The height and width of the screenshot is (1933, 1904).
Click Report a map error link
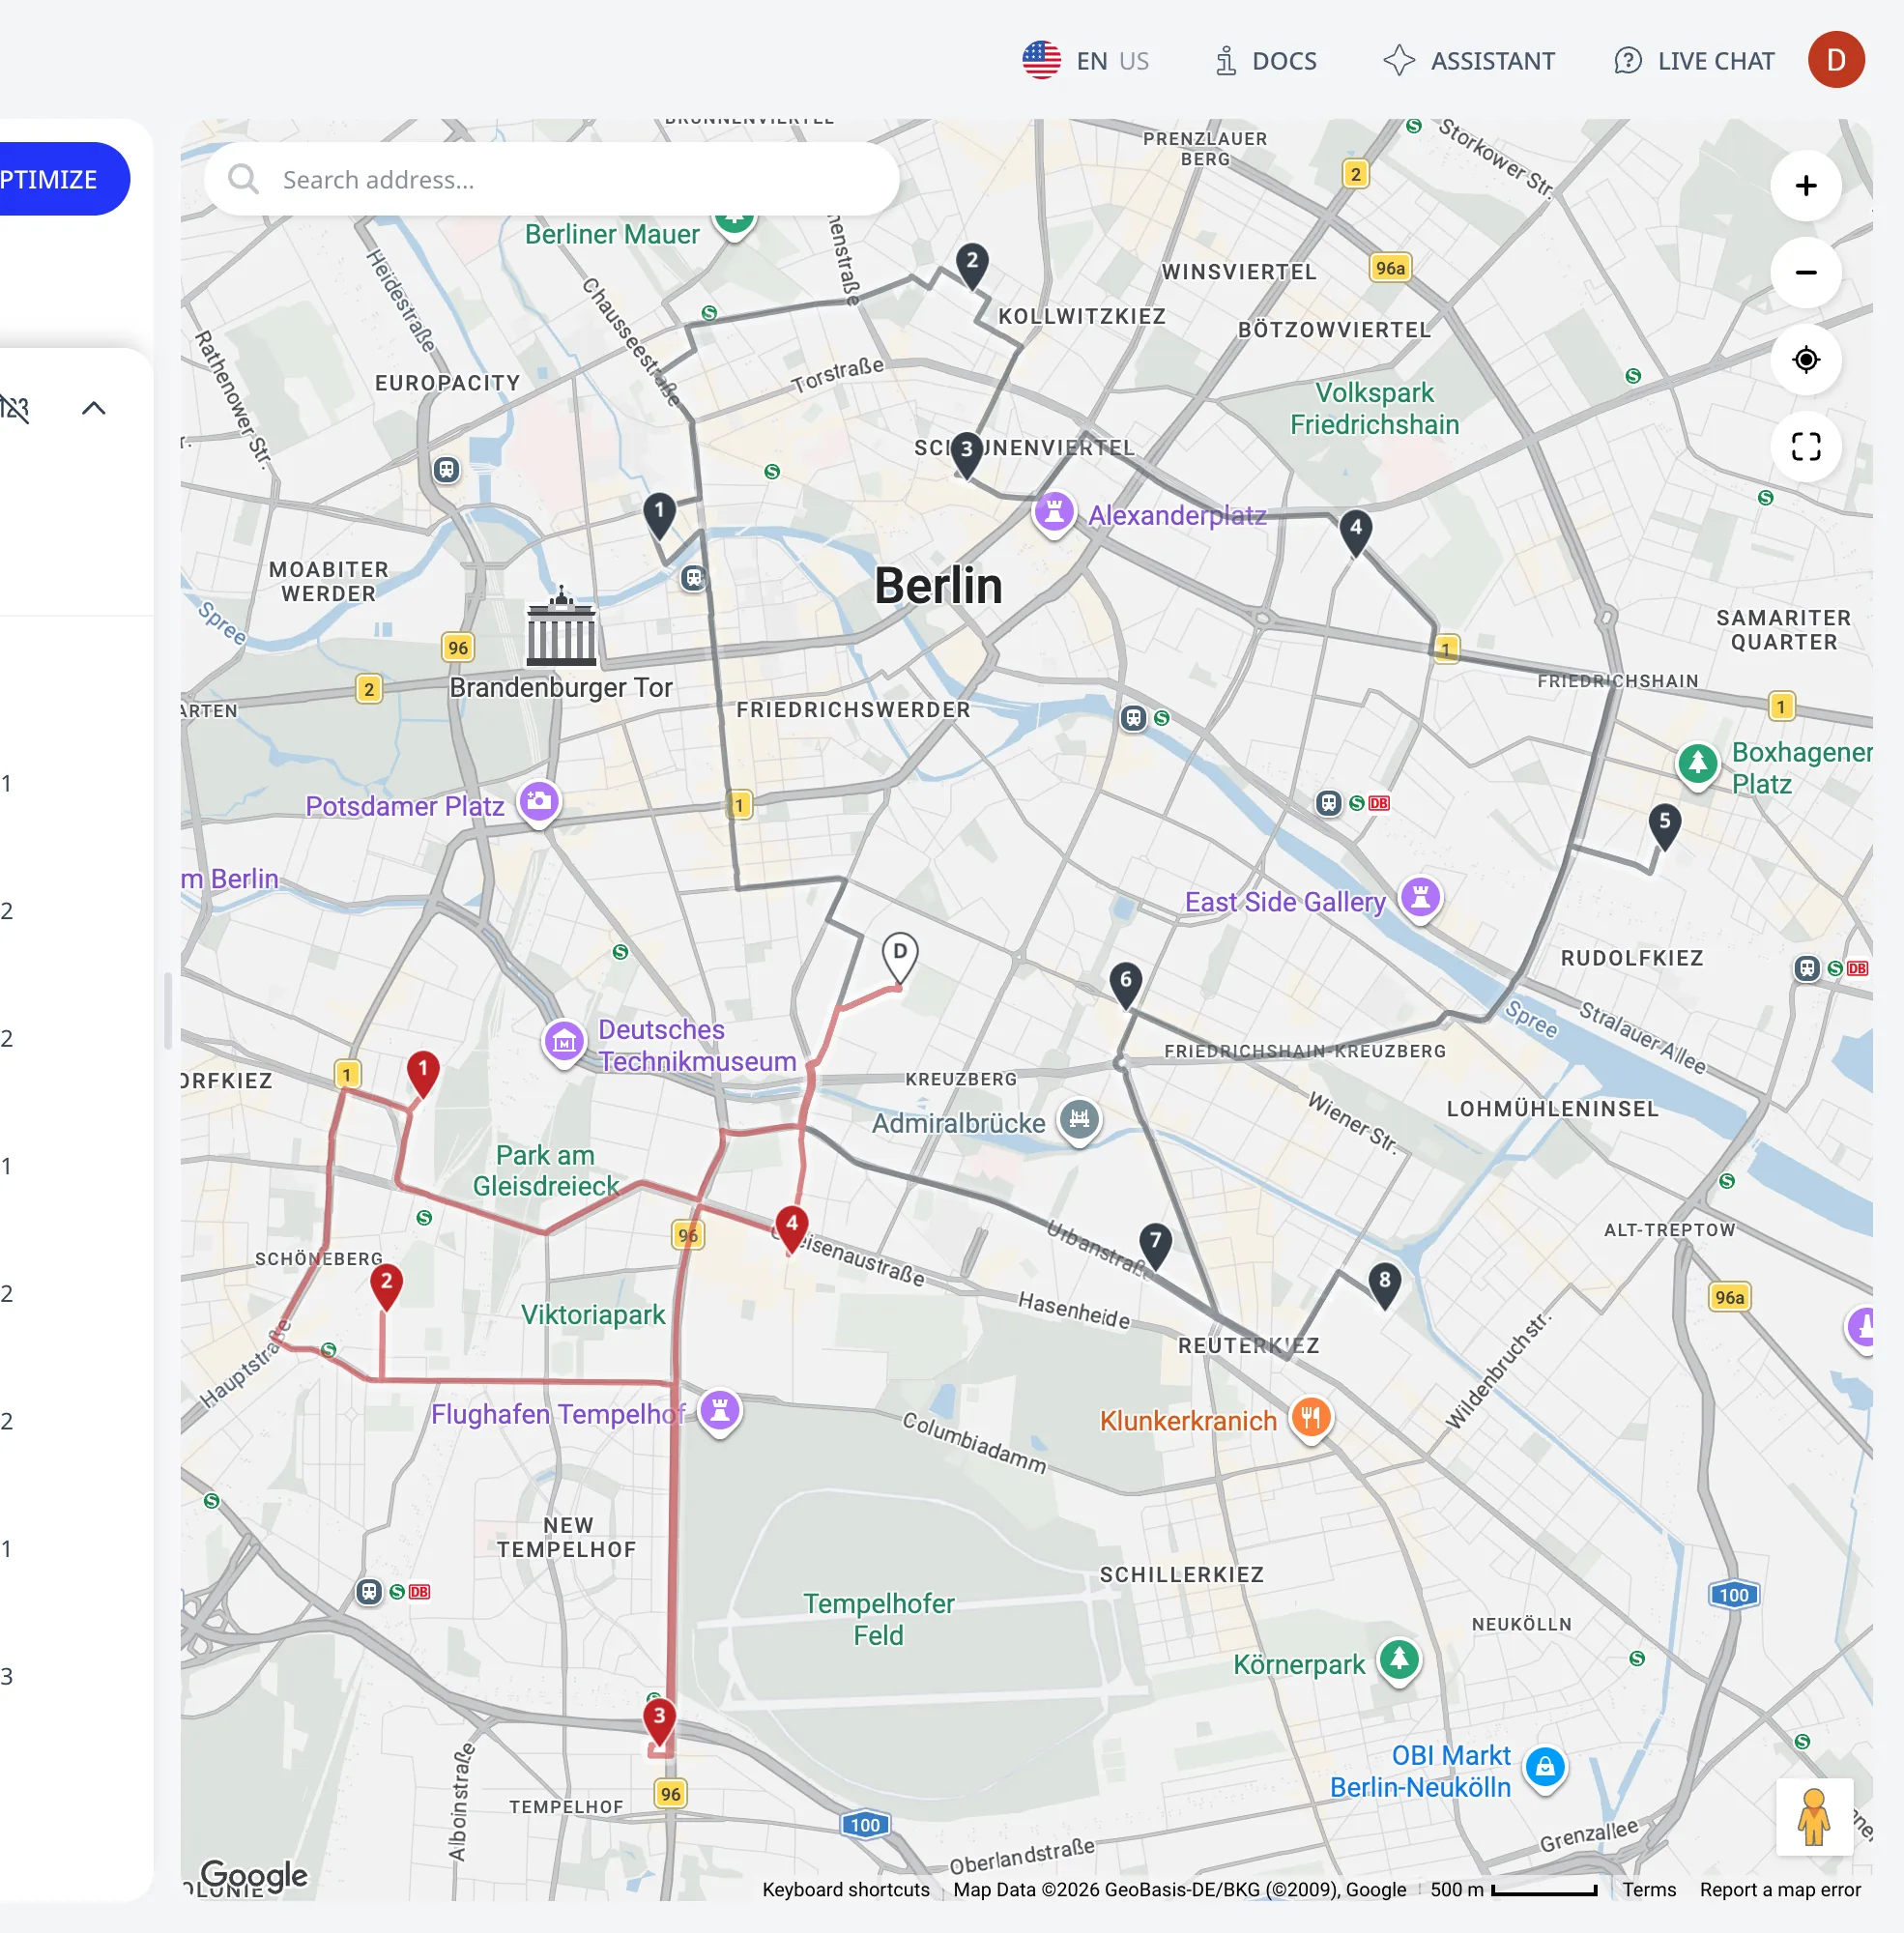click(1780, 1889)
